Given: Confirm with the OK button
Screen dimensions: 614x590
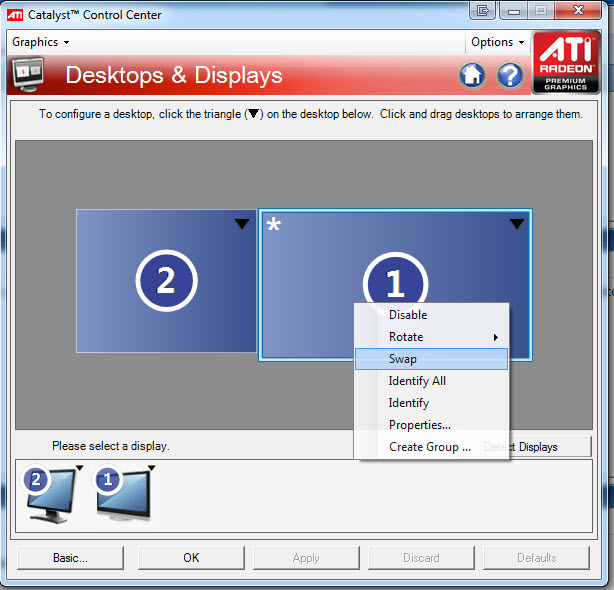Looking at the screenshot, I should click(x=191, y=558).
